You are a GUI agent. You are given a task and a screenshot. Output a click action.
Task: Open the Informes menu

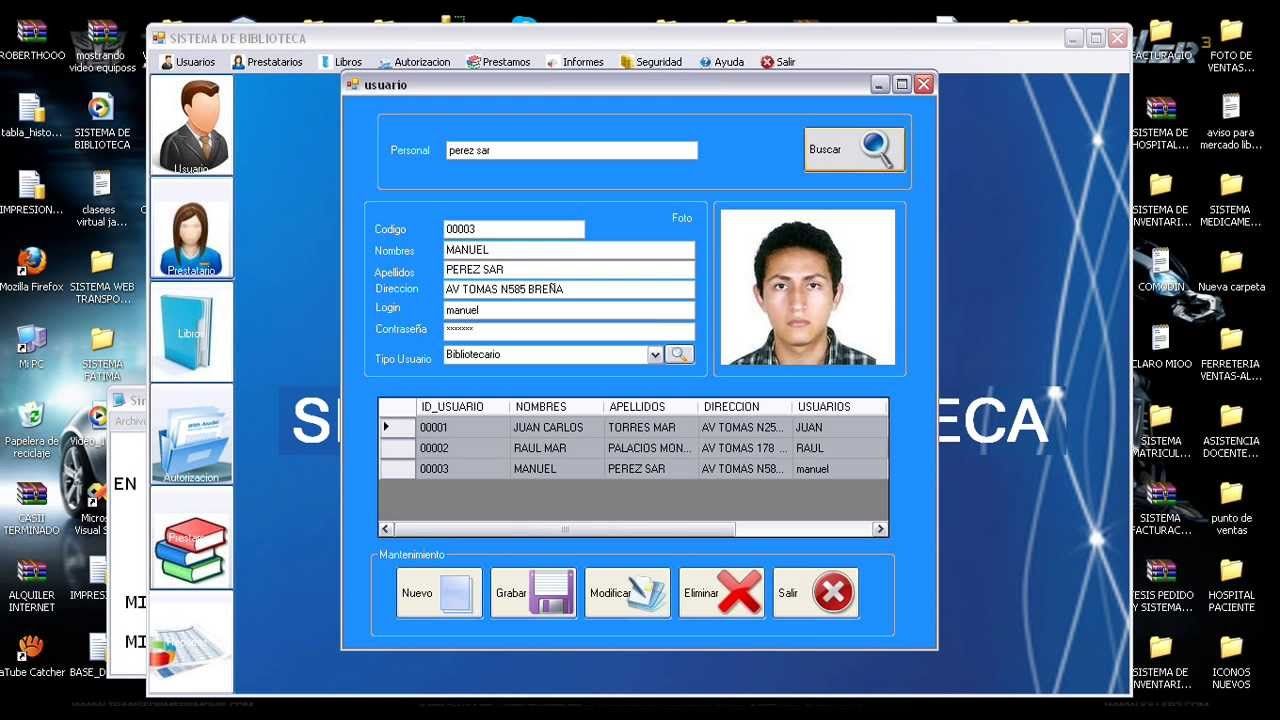tap(575, 62)
